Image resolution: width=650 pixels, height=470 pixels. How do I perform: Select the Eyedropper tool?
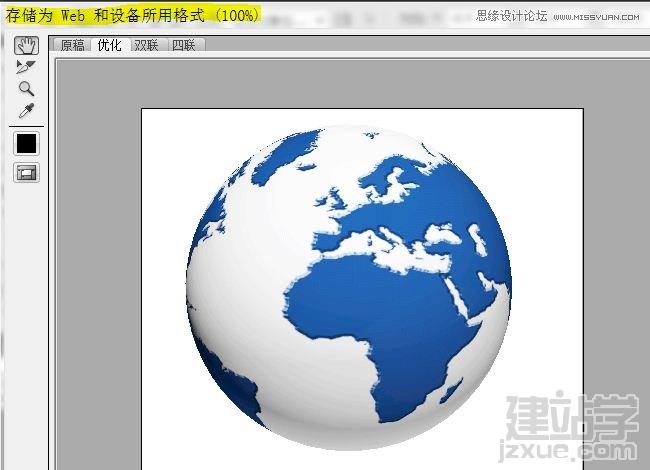(x=26, y=111)
